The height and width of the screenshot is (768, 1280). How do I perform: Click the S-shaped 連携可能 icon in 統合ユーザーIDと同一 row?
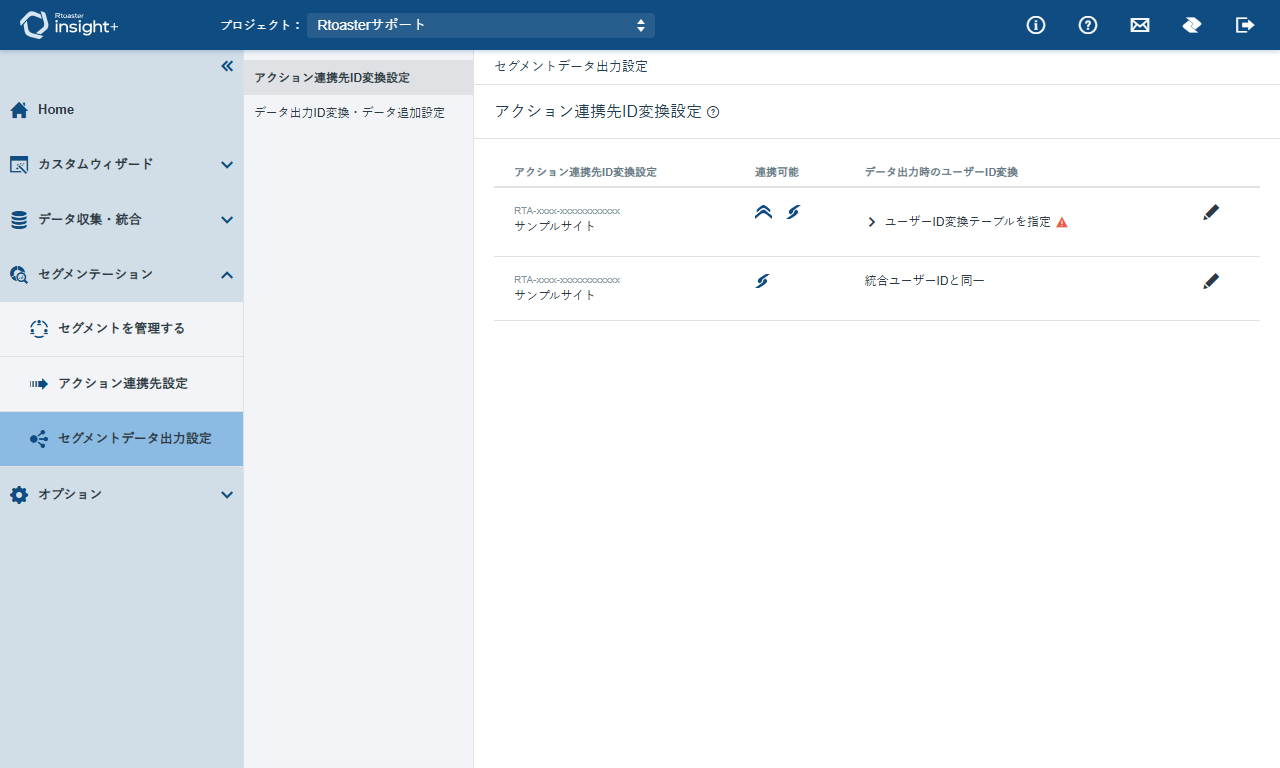pos(762,281)
